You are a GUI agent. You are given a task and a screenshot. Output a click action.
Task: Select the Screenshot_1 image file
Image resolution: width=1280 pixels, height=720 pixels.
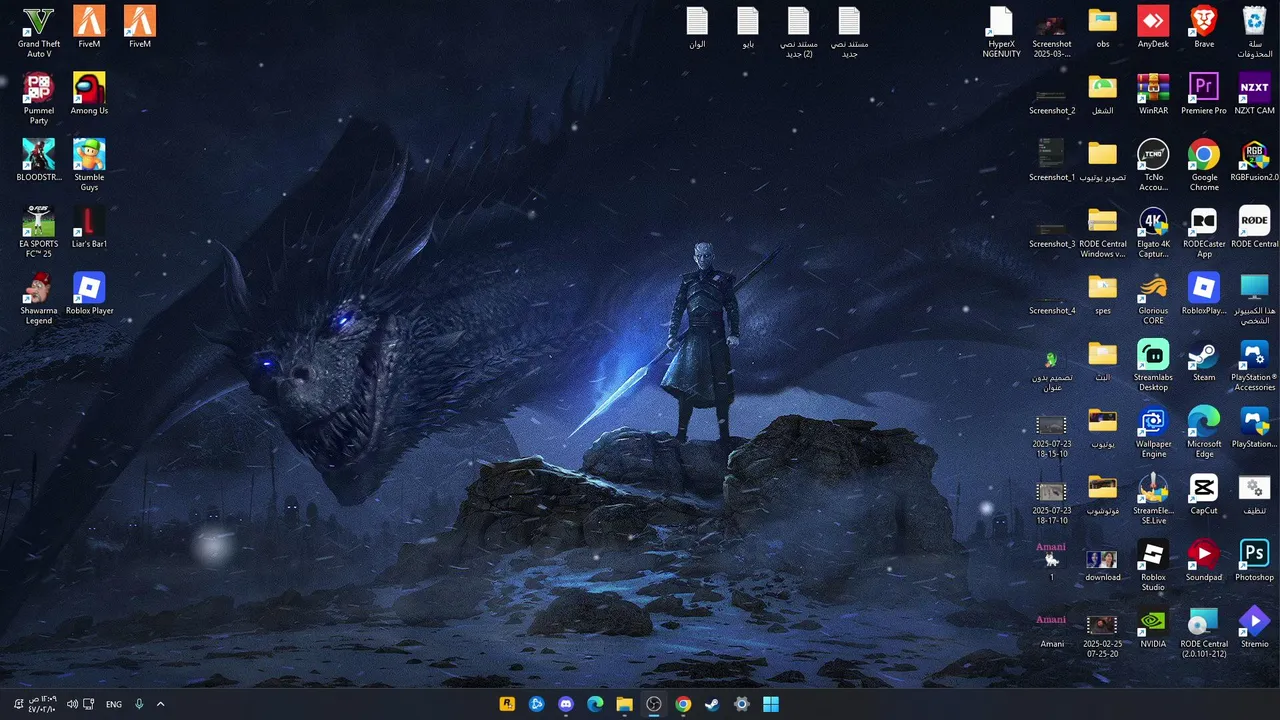pos(1052,160)
